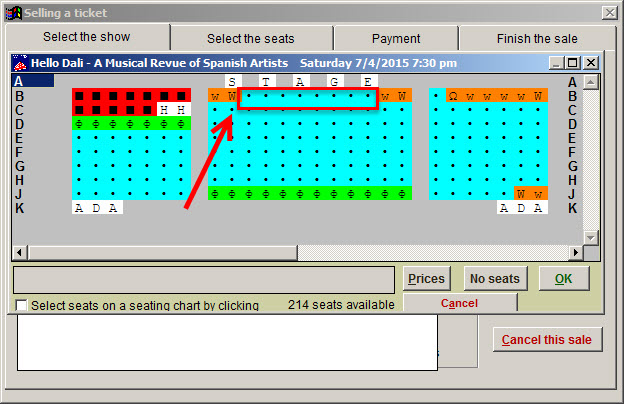The image size is (624, 404).
Task: Open the Finish the sale tab
Action: tap(537, 39)
